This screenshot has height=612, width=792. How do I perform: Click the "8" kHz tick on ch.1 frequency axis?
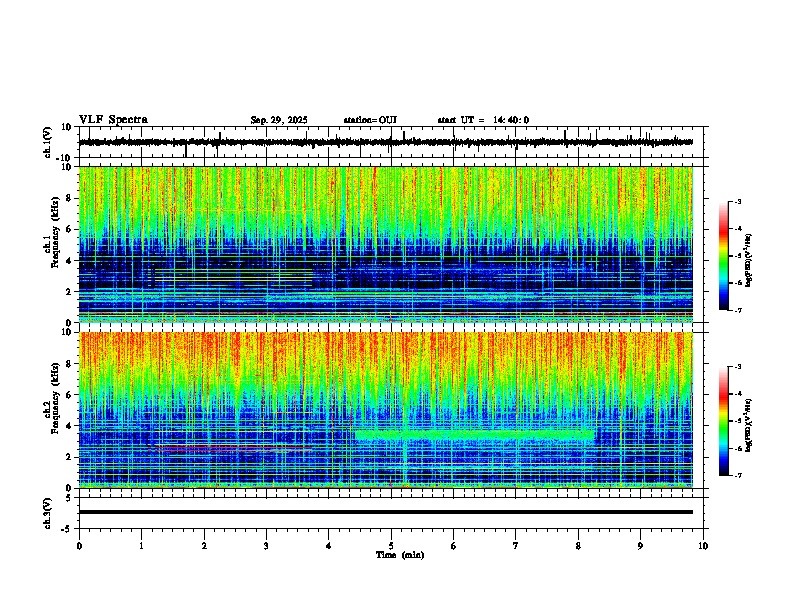pos(69,198)
